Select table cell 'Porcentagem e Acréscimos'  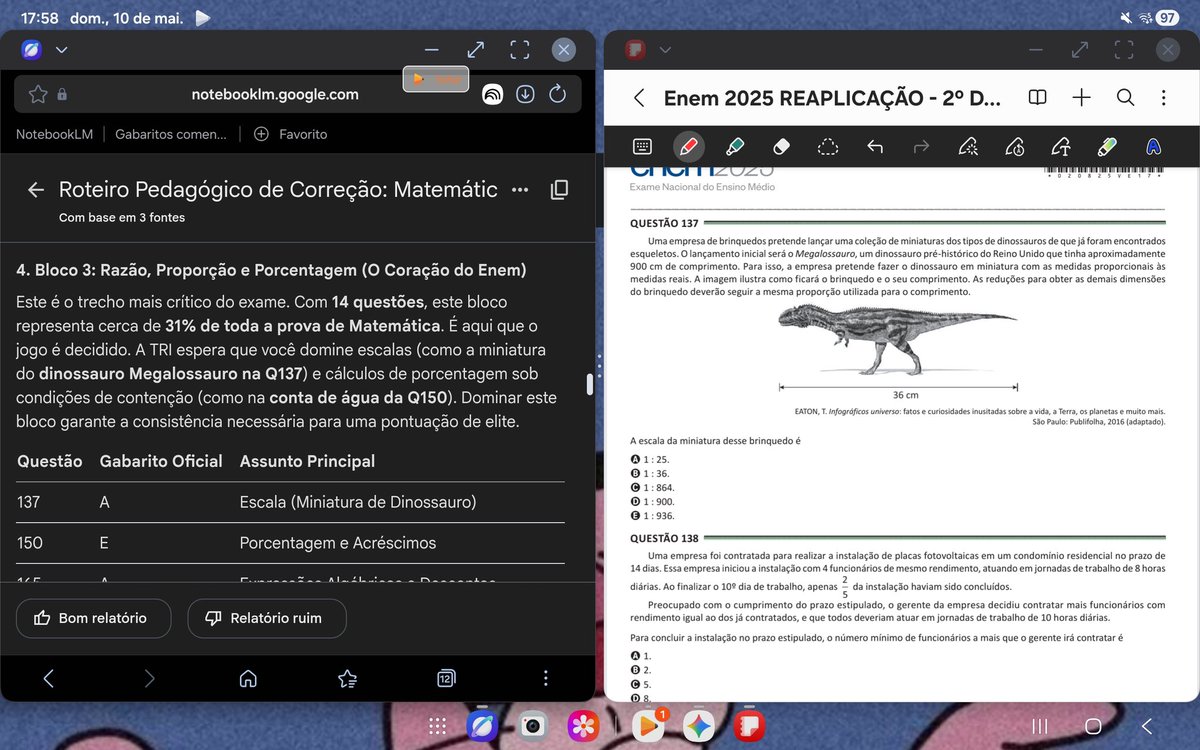click(x=338, y=543)
